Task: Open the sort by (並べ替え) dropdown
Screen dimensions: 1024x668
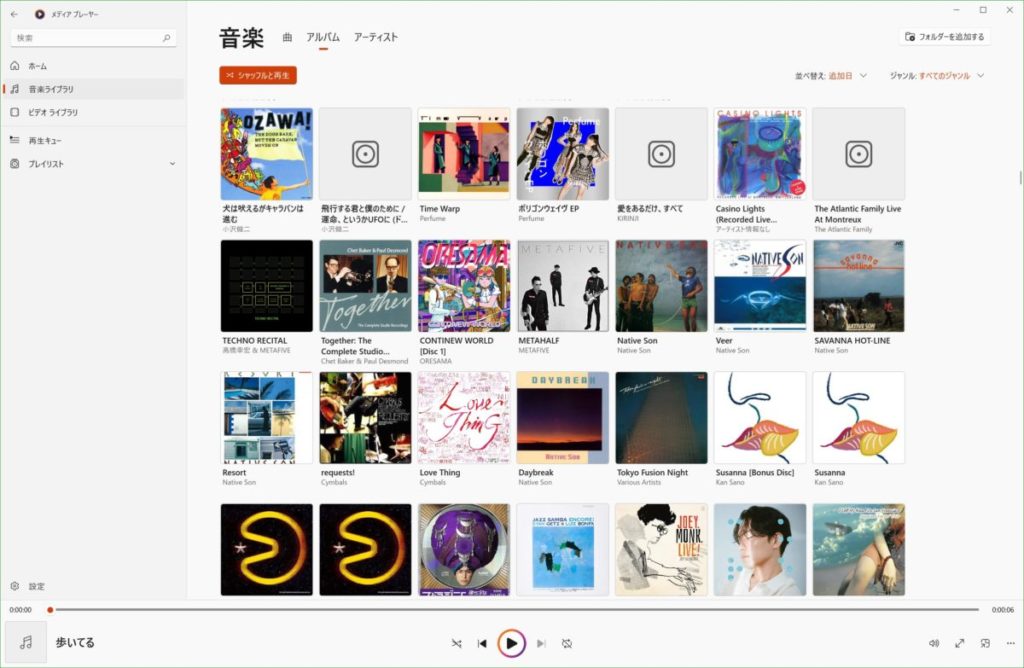Action: [831, 76]
